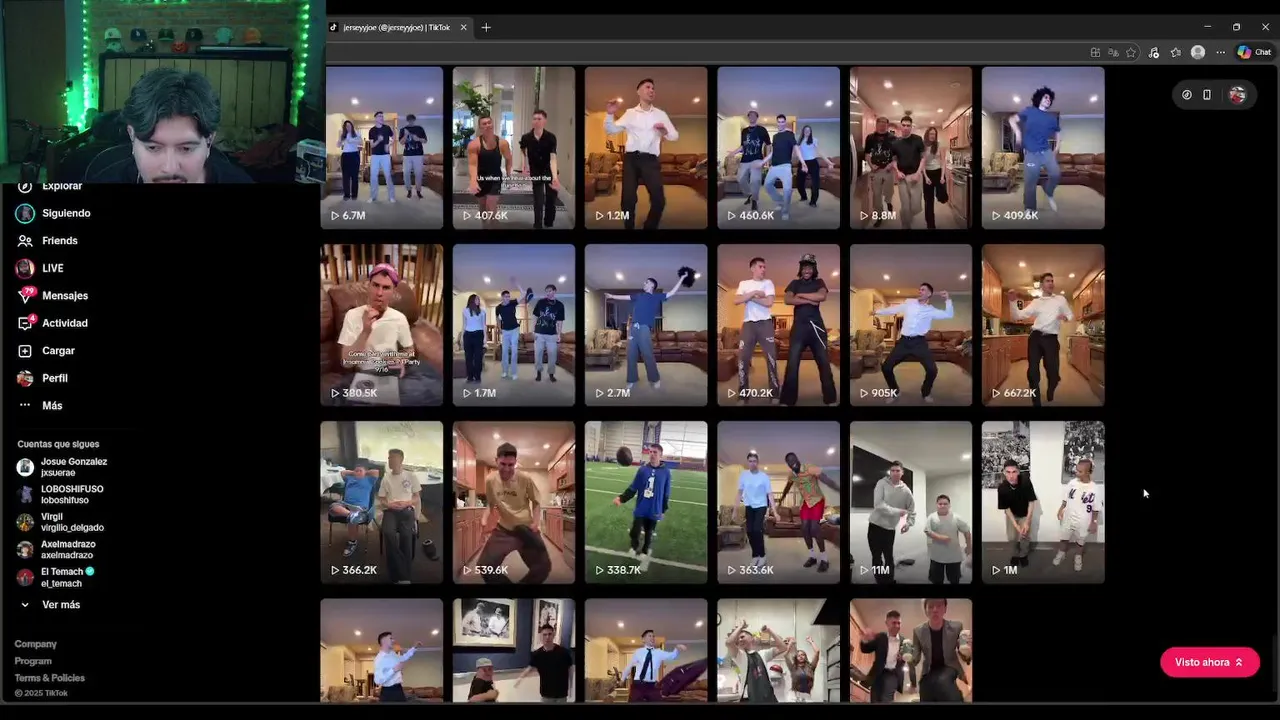This screenshot has width=1280, height=720.
Task: Click the TikTok coin icon in top pill
Action: (1187, 95)
